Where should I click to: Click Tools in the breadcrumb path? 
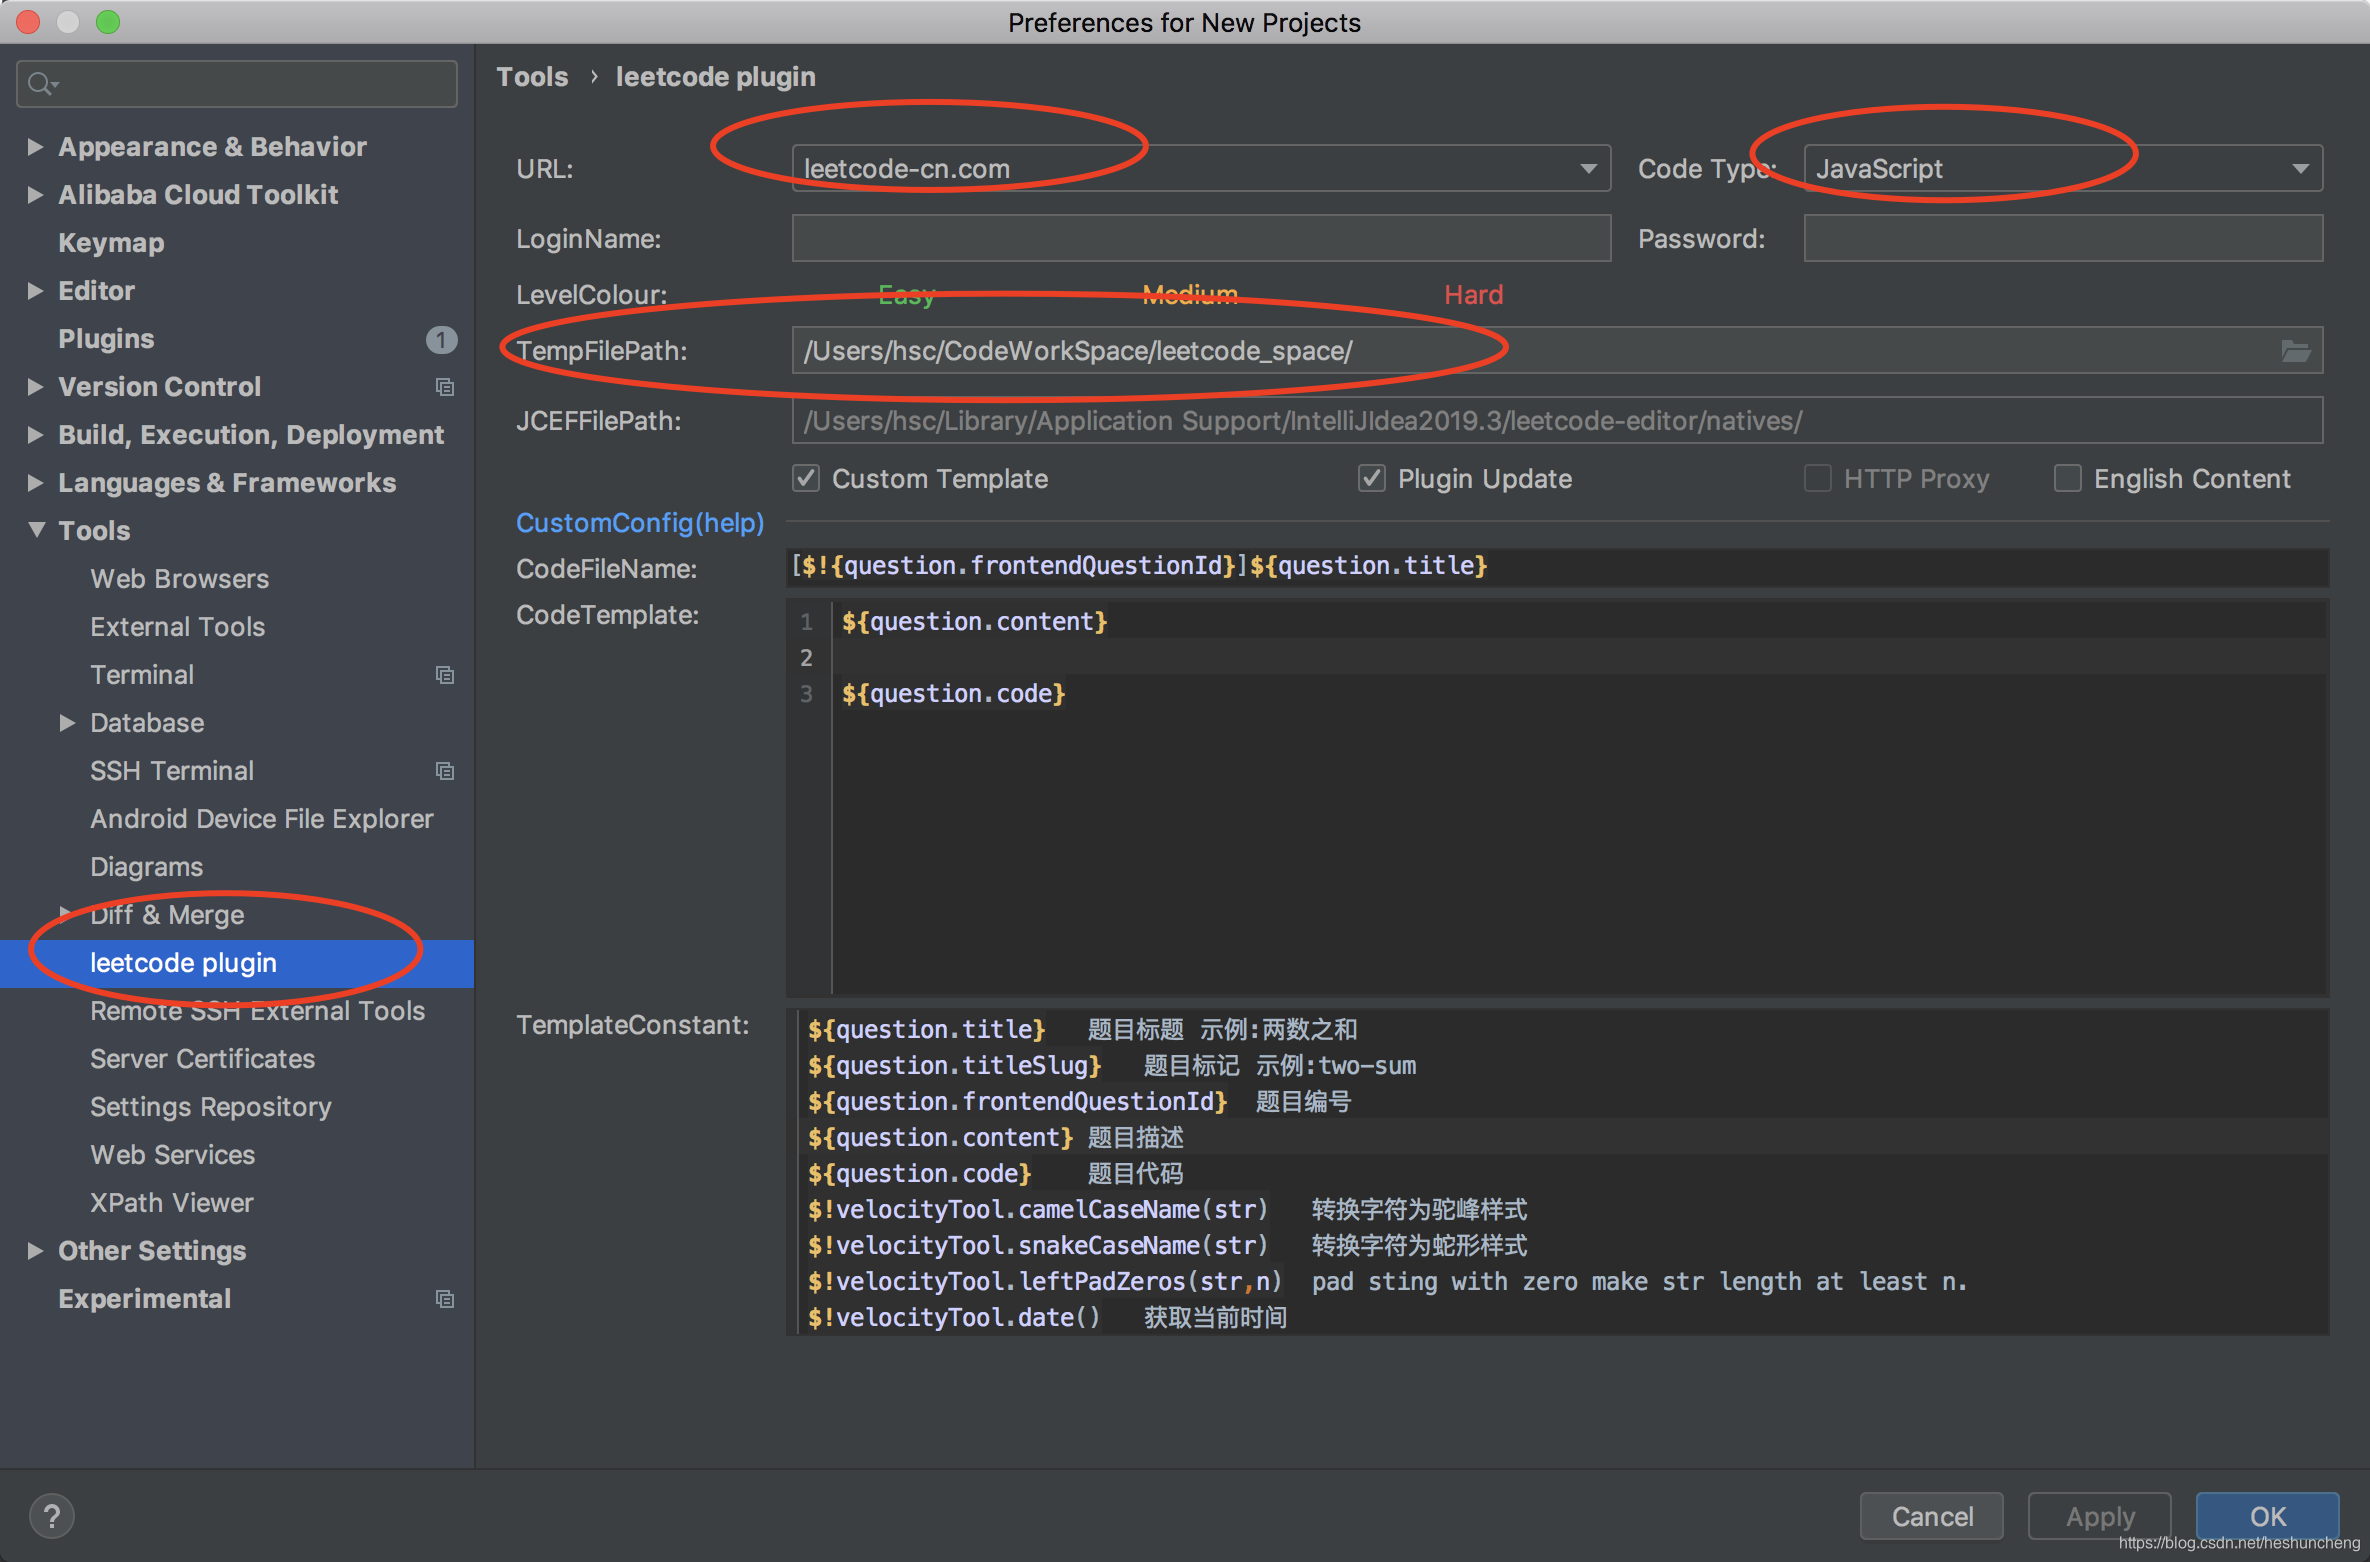[x=532, y=76]
